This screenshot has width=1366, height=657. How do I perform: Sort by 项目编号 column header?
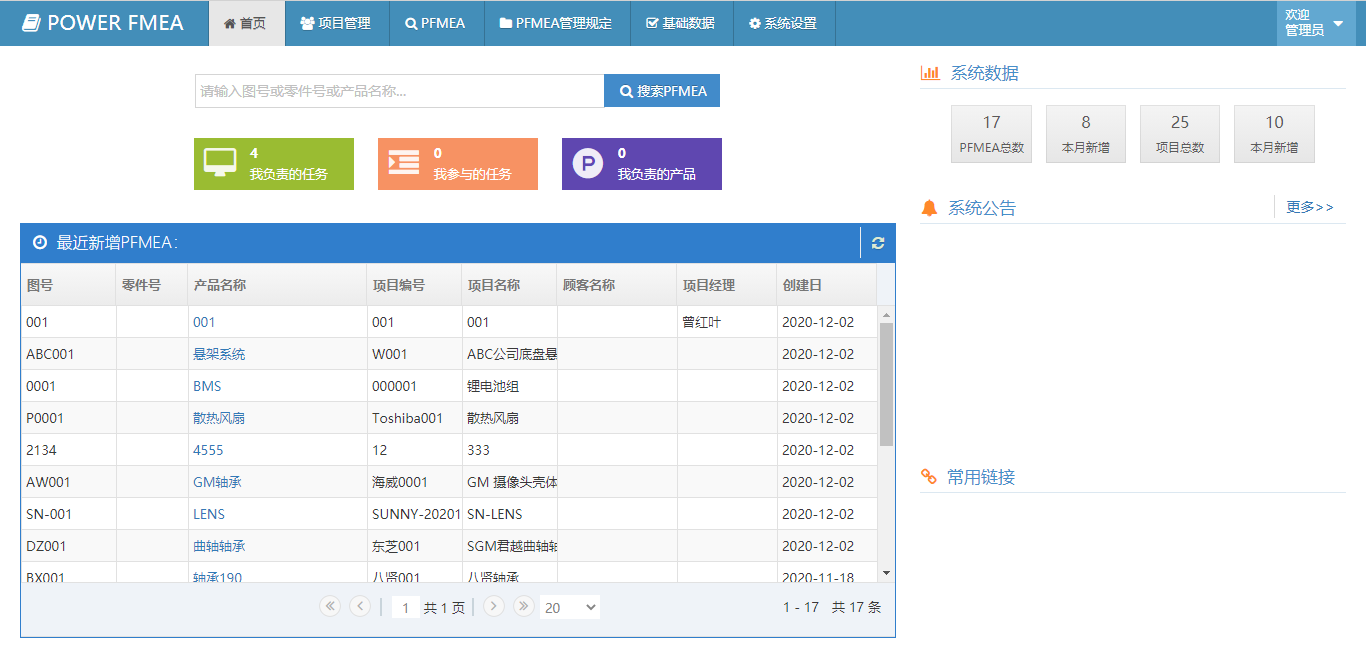click(x=414, y=285)
